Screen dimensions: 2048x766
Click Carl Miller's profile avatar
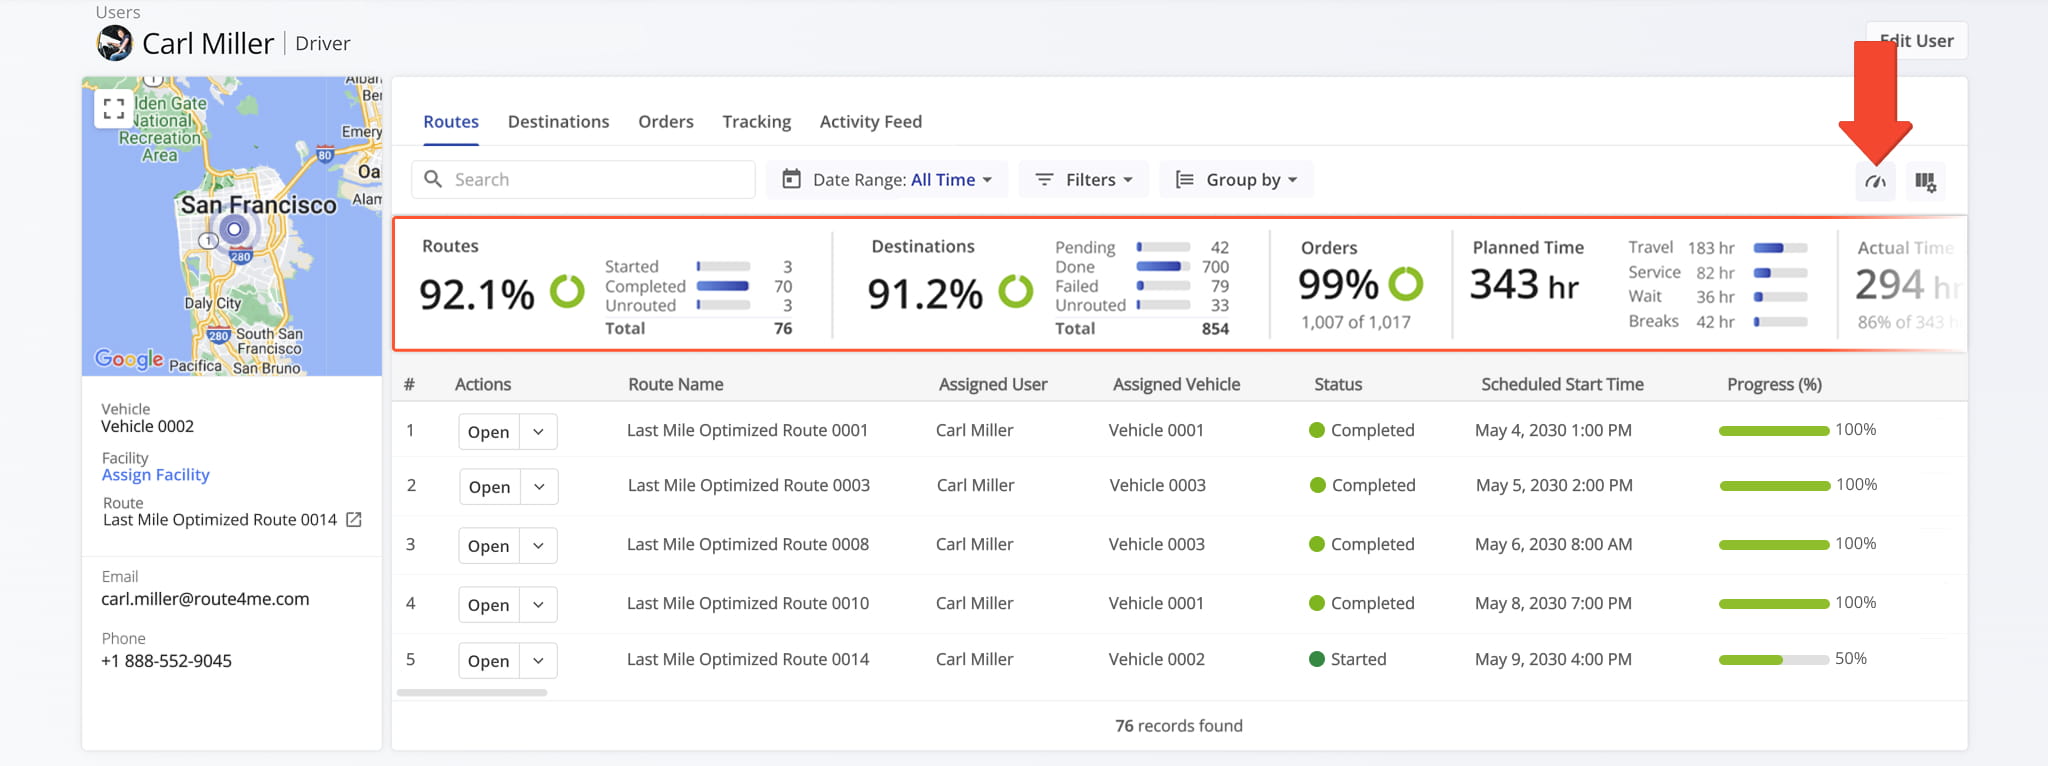[115, 43]
